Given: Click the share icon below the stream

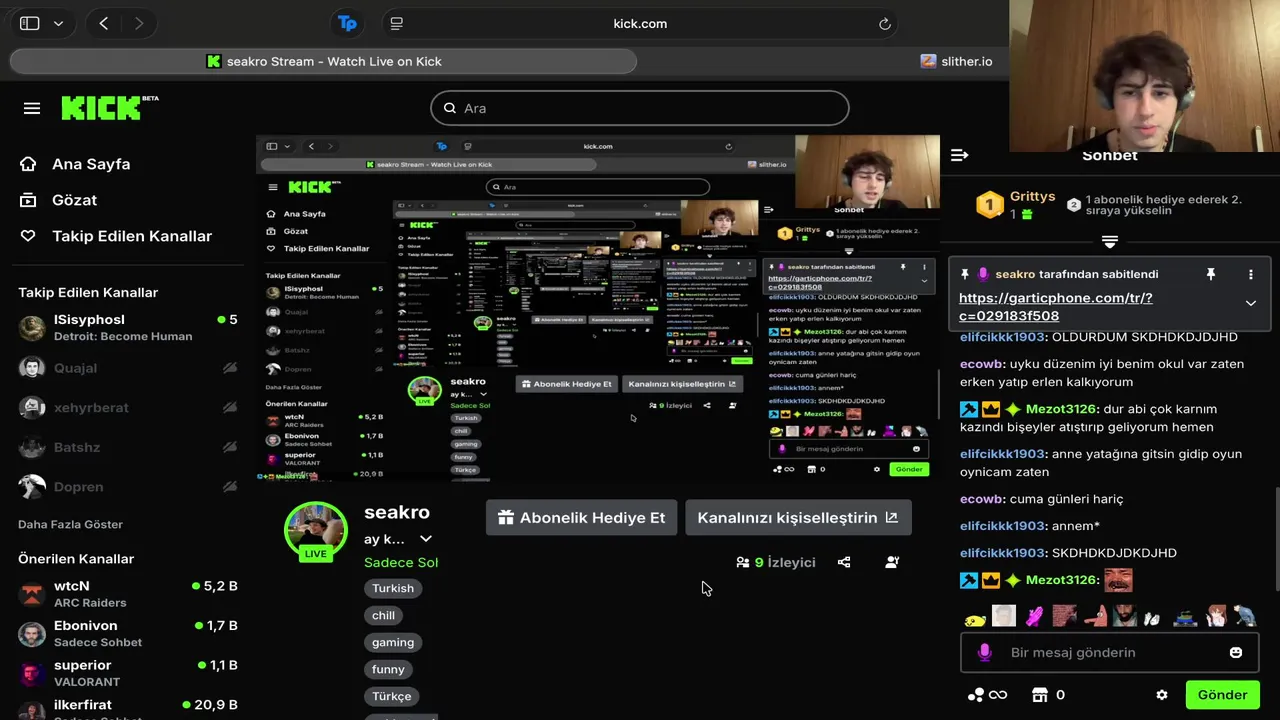Looking at the screenshot, I should [844, 562].
